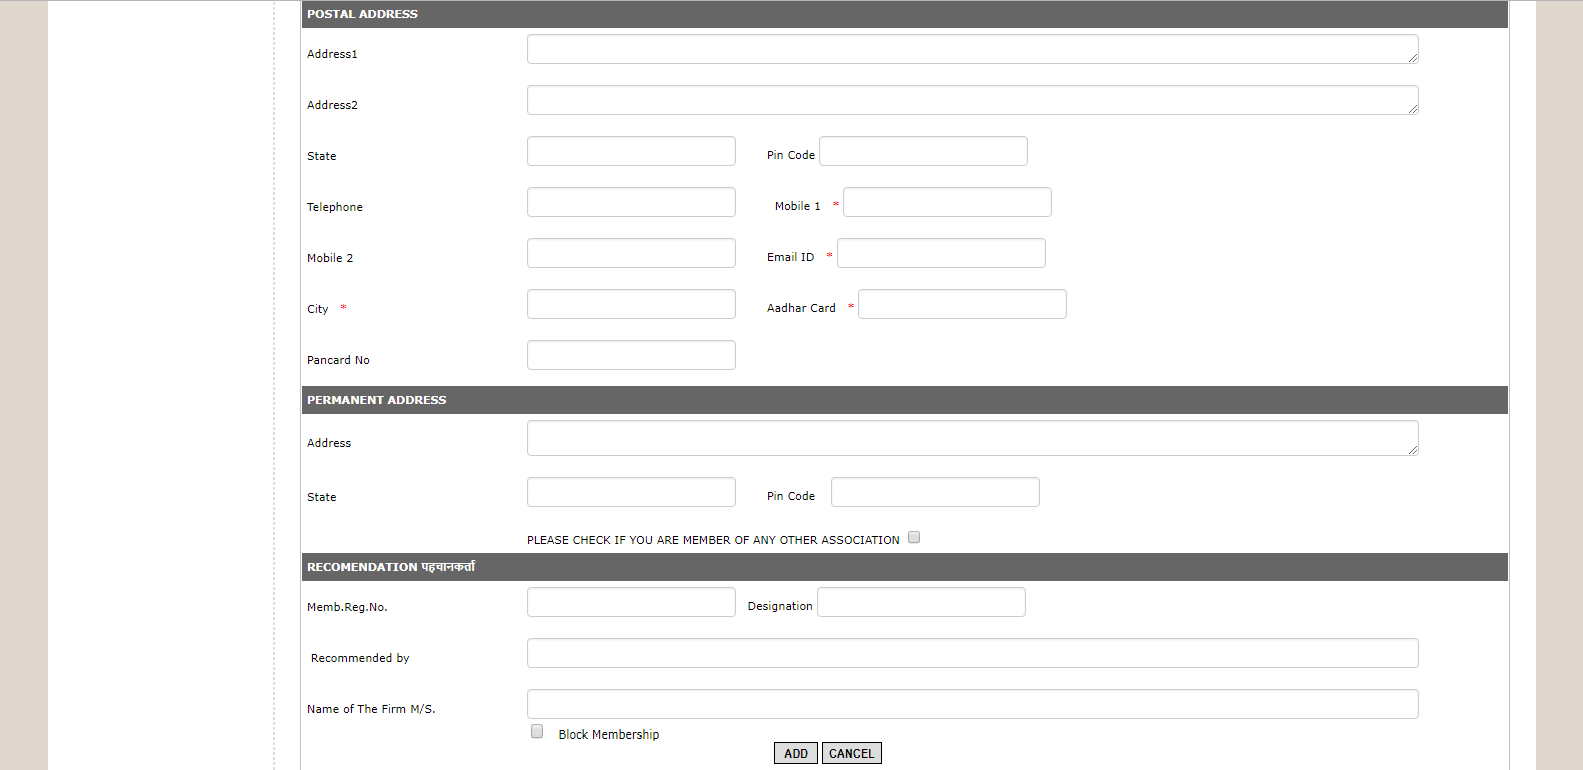Select the Pancard No field
The height and width of the screenshot is (770, 1583).
pos(631,355)
